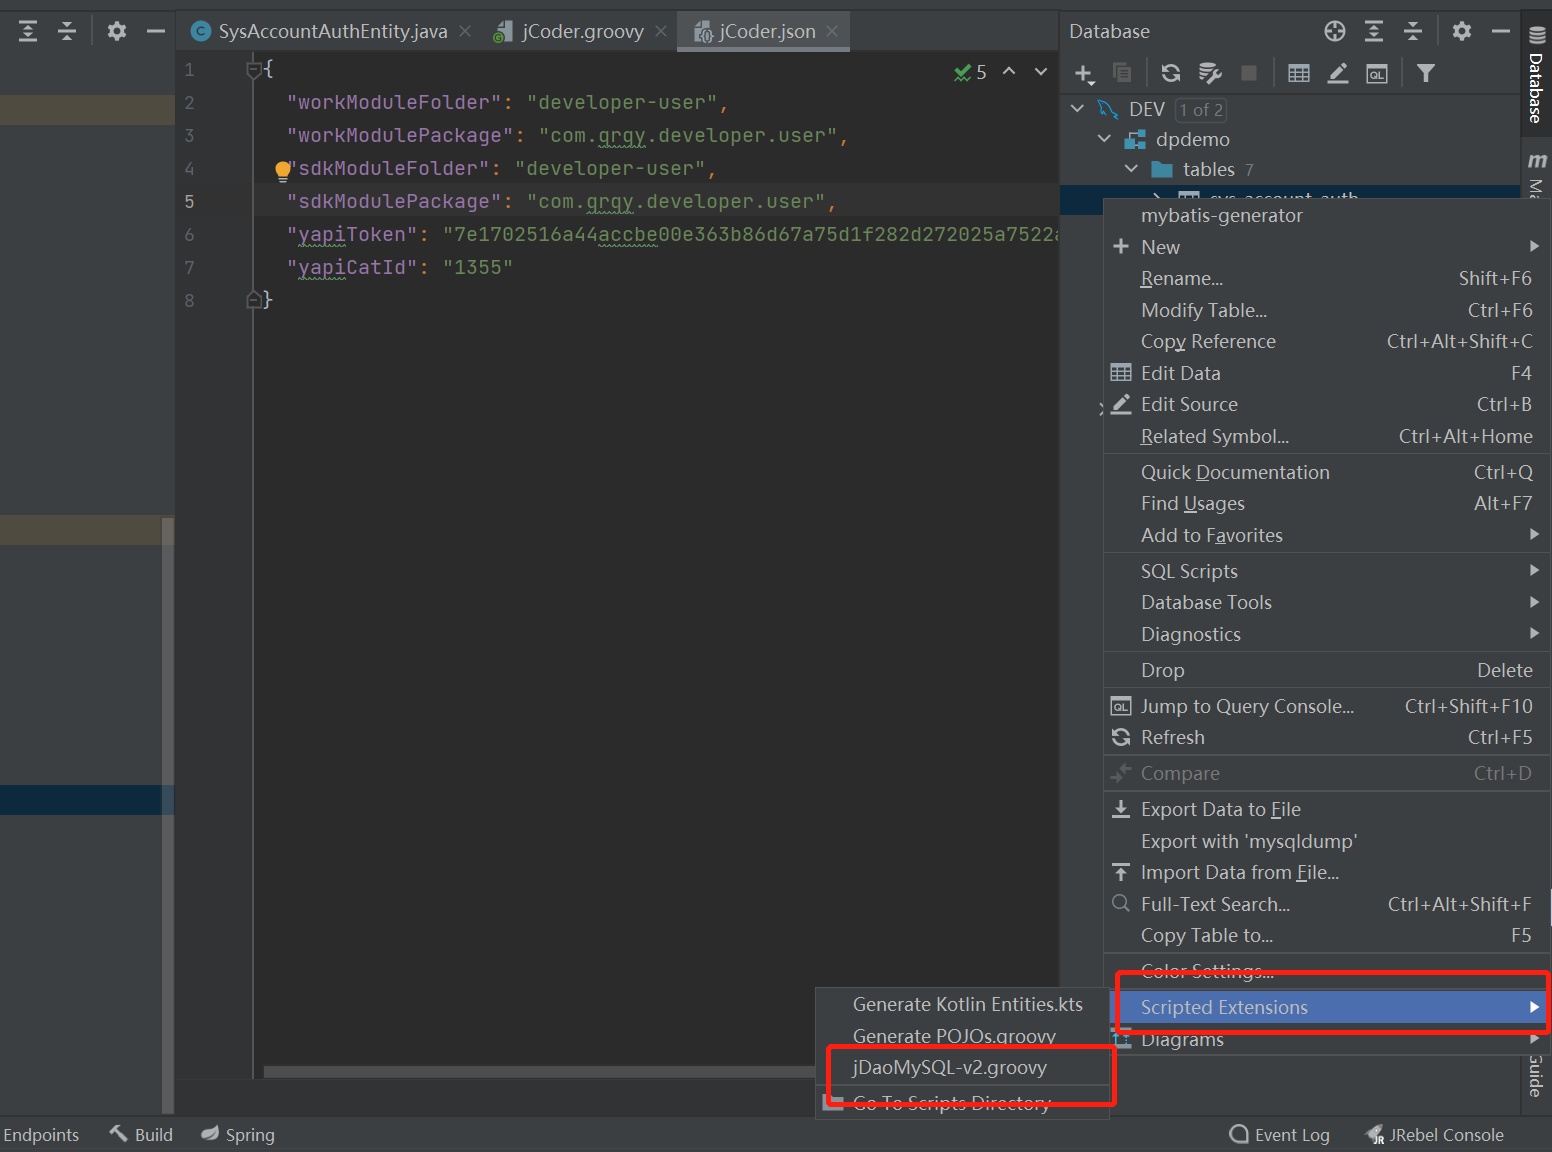1552x1152 pixels.
Task: Click Refresh in the context menu
Action: [x=1327, y=737]
